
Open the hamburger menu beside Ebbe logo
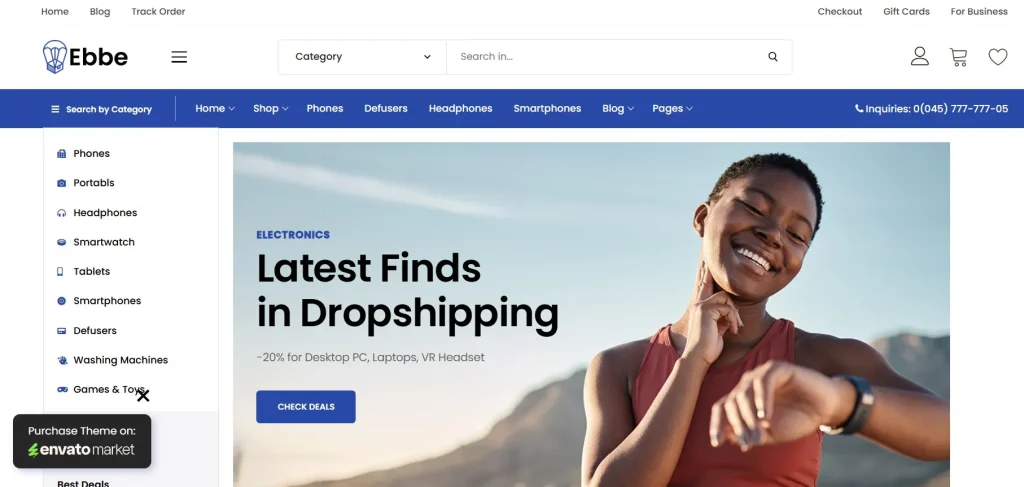coord(179,57)
